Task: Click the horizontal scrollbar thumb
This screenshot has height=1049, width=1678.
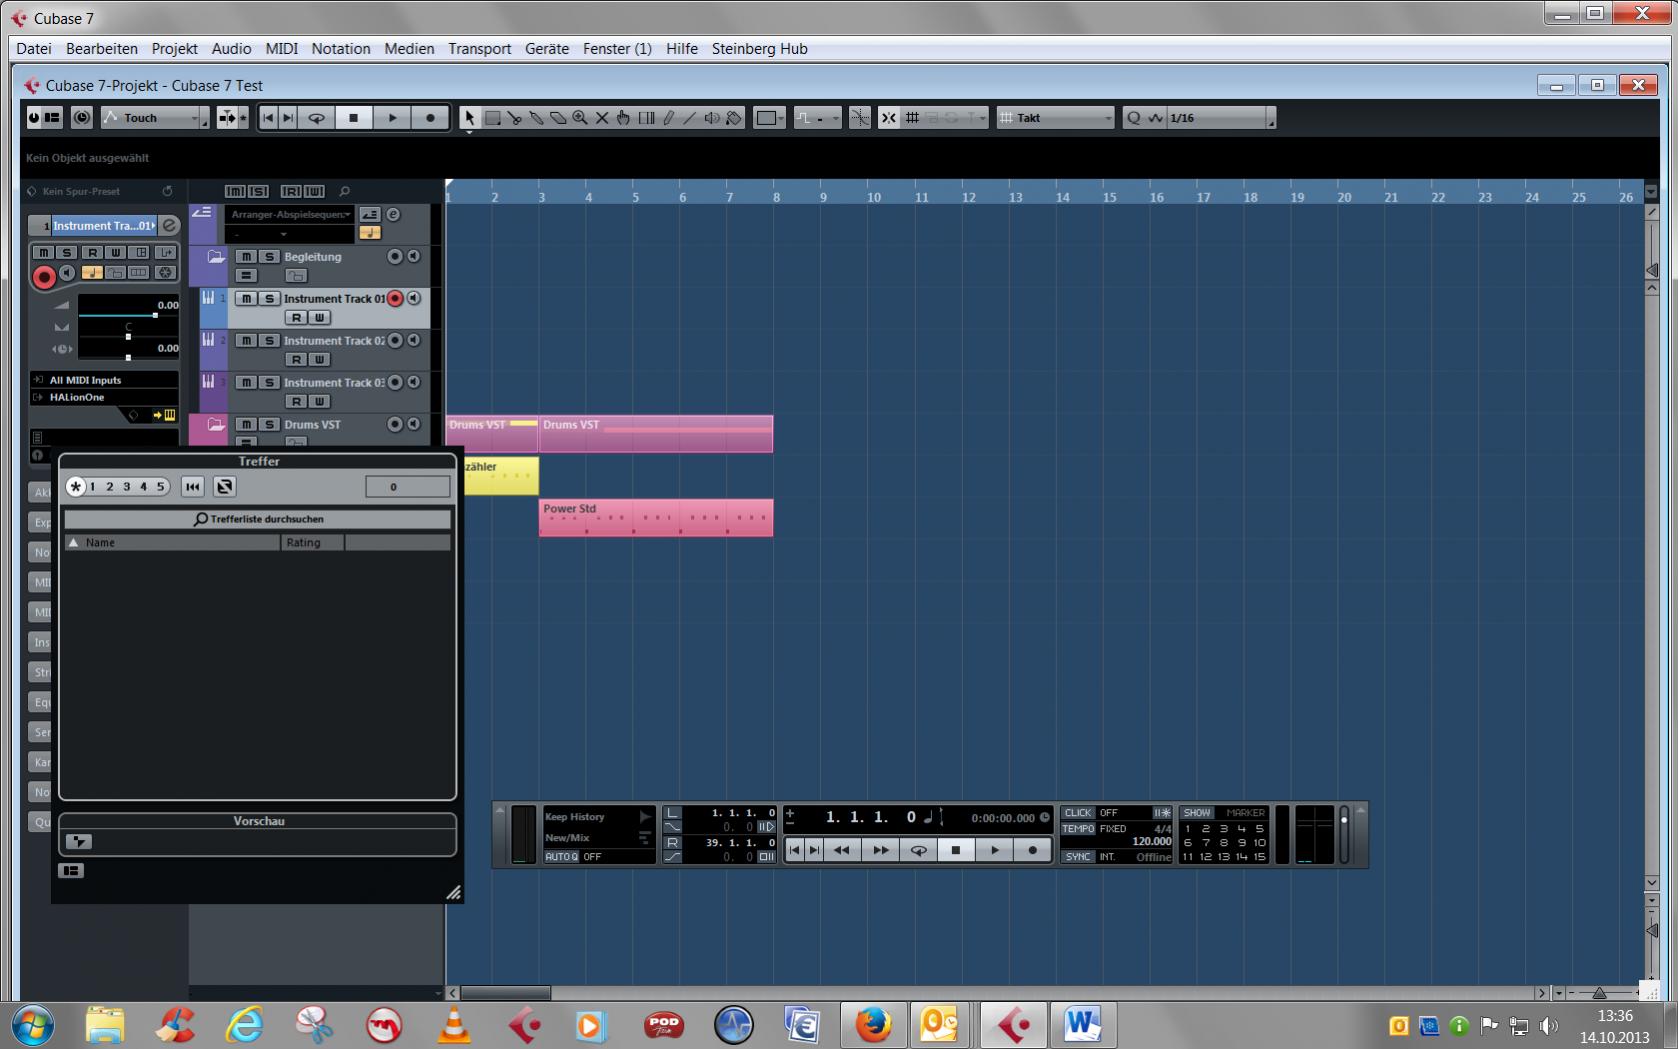Action: click(x=505, y=993)
